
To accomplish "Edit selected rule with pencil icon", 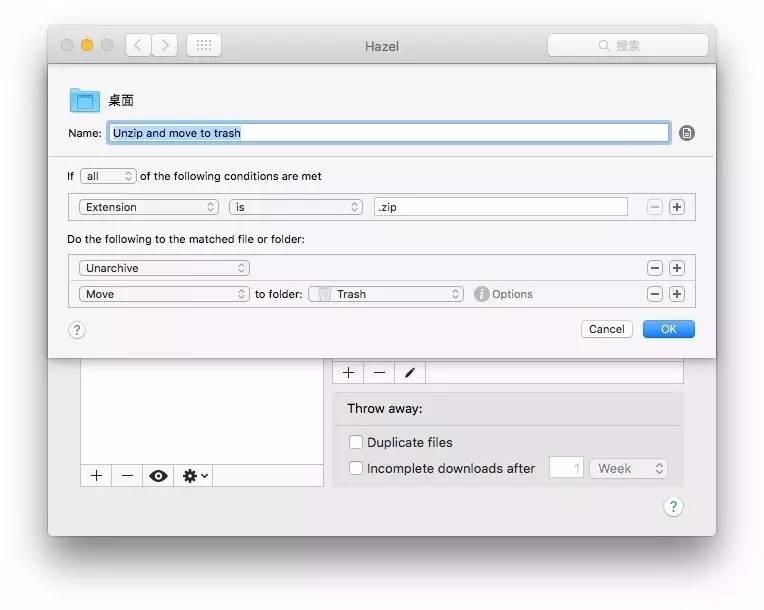I will [410, 373].
